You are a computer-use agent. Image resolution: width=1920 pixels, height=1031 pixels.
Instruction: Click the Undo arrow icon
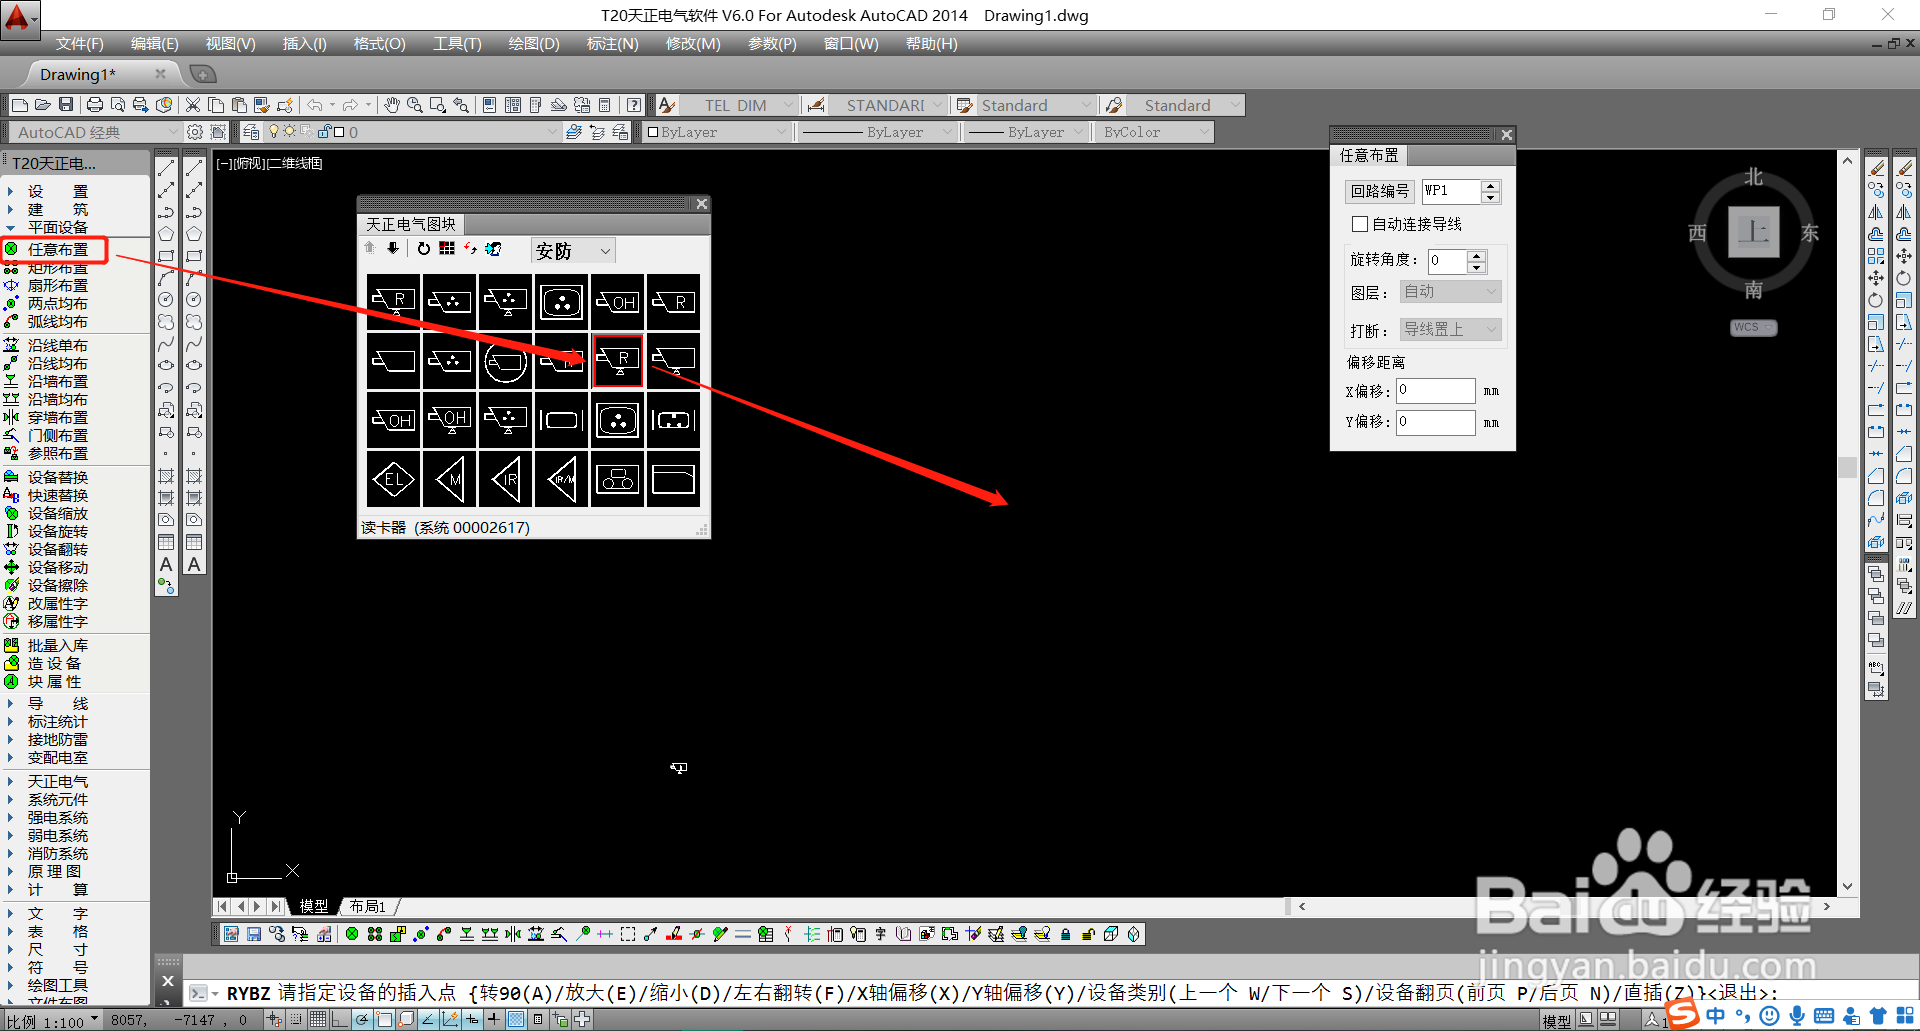[x=315, y=105]
